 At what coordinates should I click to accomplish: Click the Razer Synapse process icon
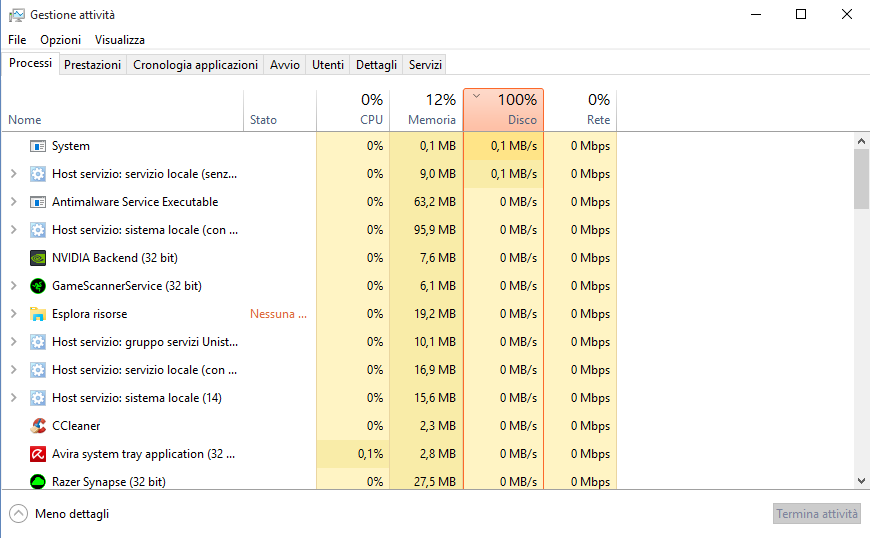[38, 481]
